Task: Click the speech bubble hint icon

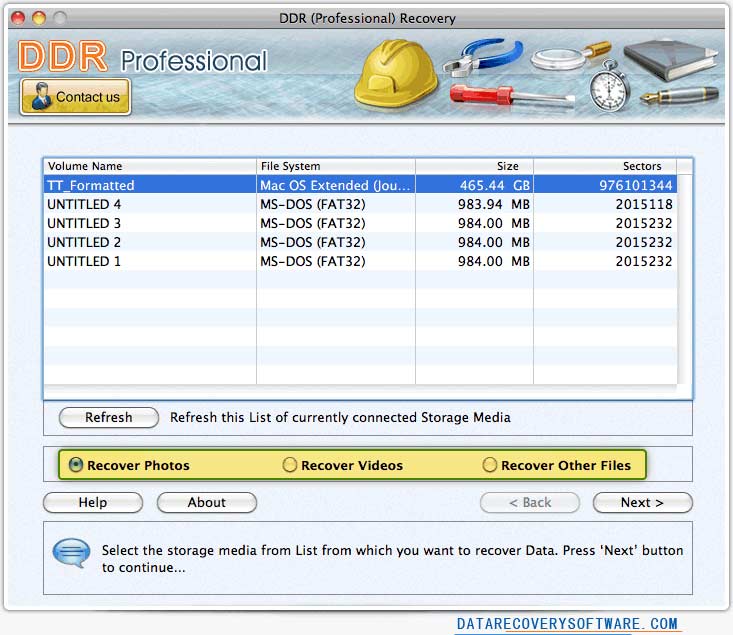Action: click(x=71, y=553)
